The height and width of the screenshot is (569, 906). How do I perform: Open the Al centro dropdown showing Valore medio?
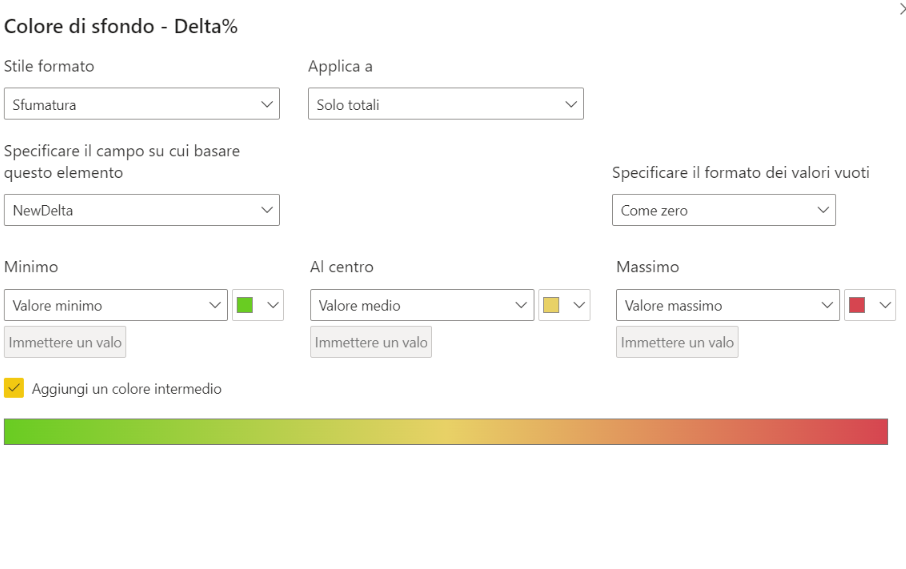pyautogui.click(x=422, y=305)
